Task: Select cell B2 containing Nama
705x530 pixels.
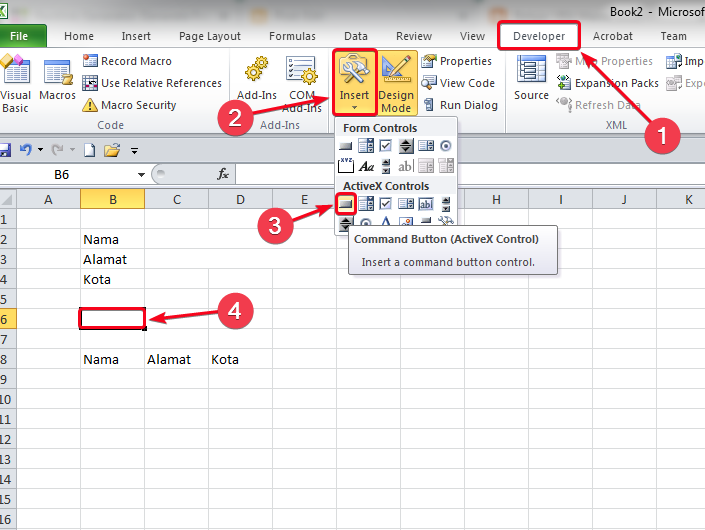Action: 113,239
